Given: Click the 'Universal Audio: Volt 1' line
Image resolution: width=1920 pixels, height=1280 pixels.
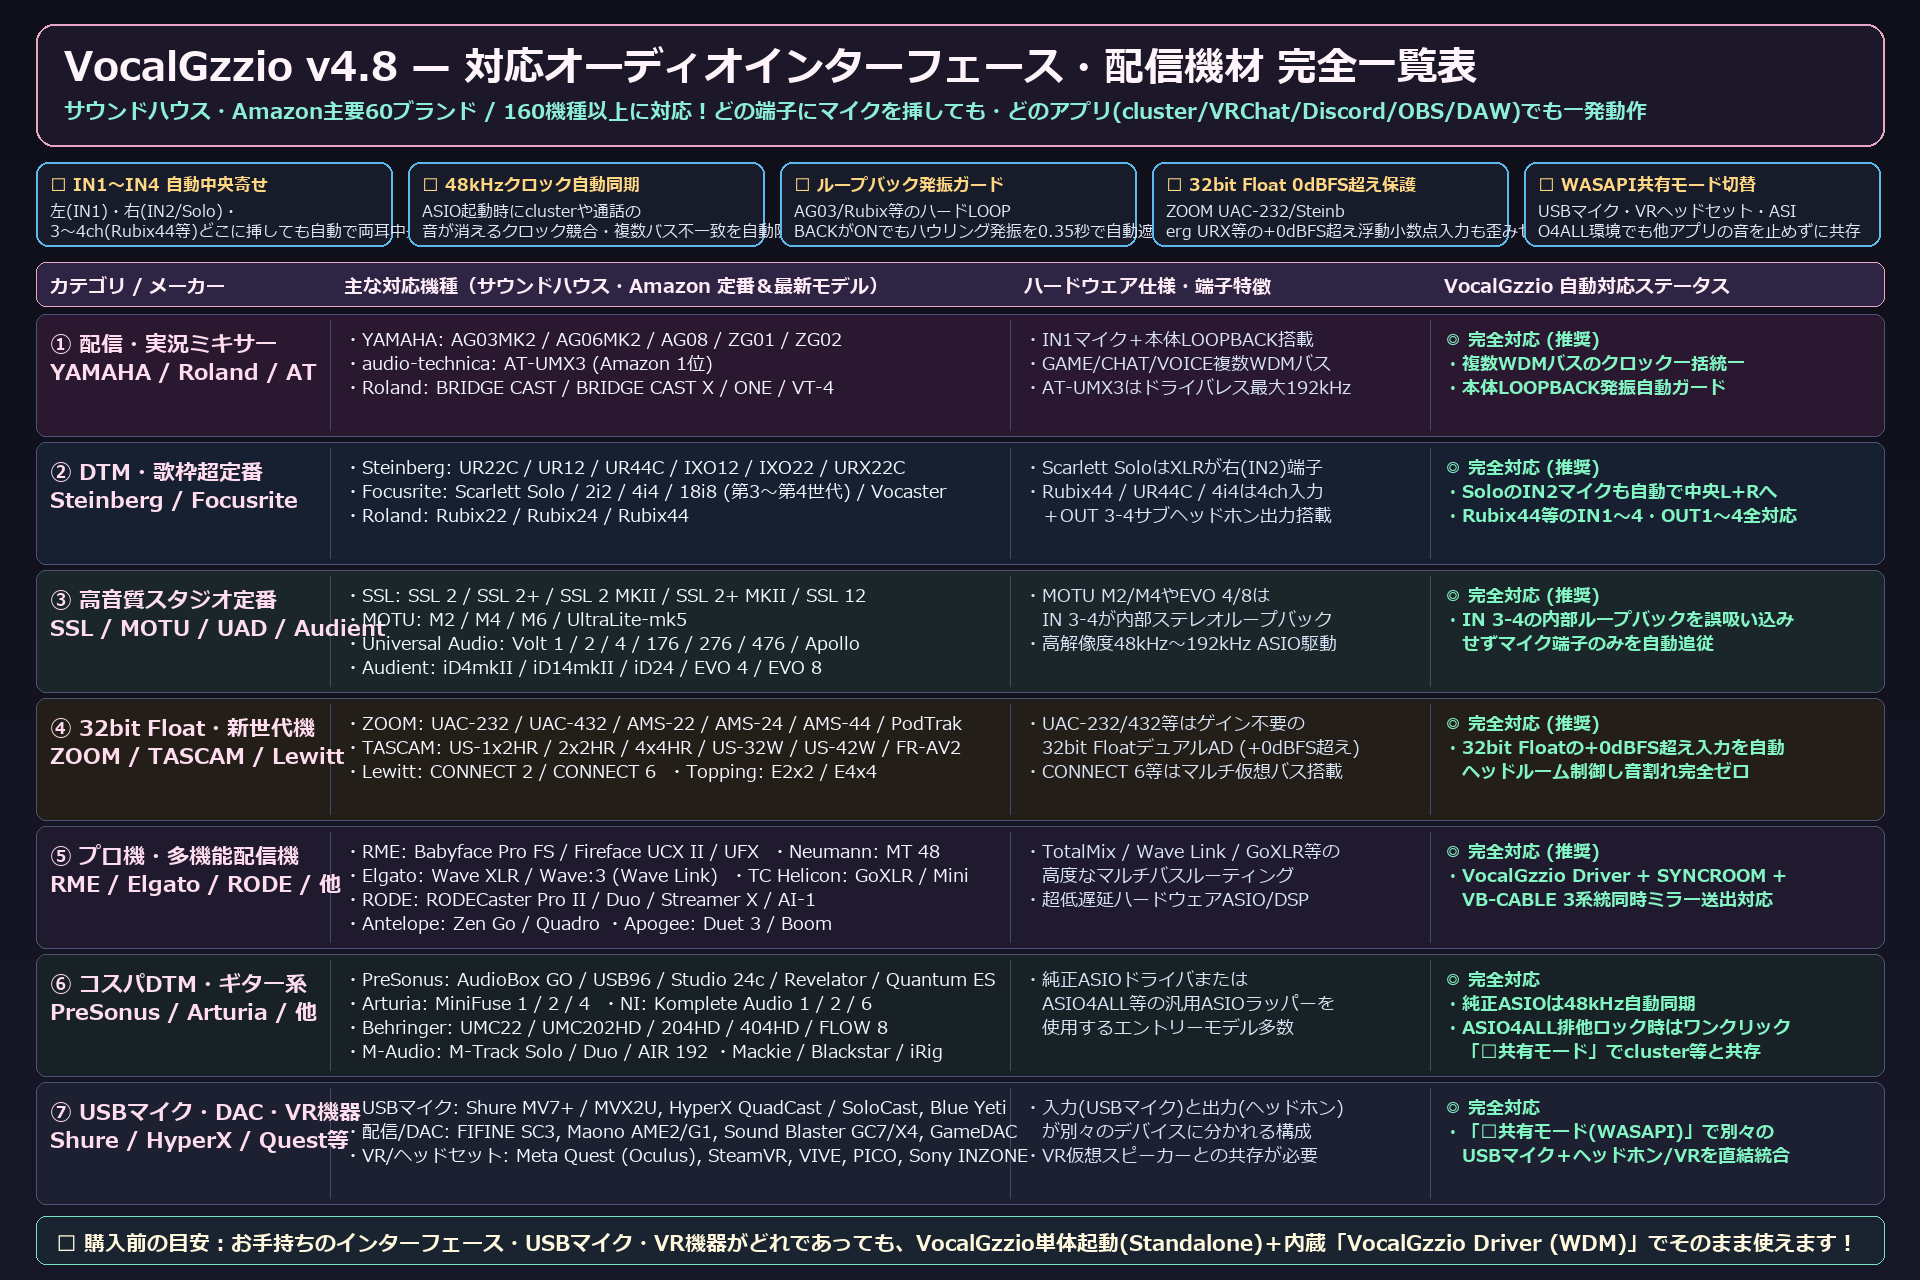Looking at the screenshot, I should point(604,644).
